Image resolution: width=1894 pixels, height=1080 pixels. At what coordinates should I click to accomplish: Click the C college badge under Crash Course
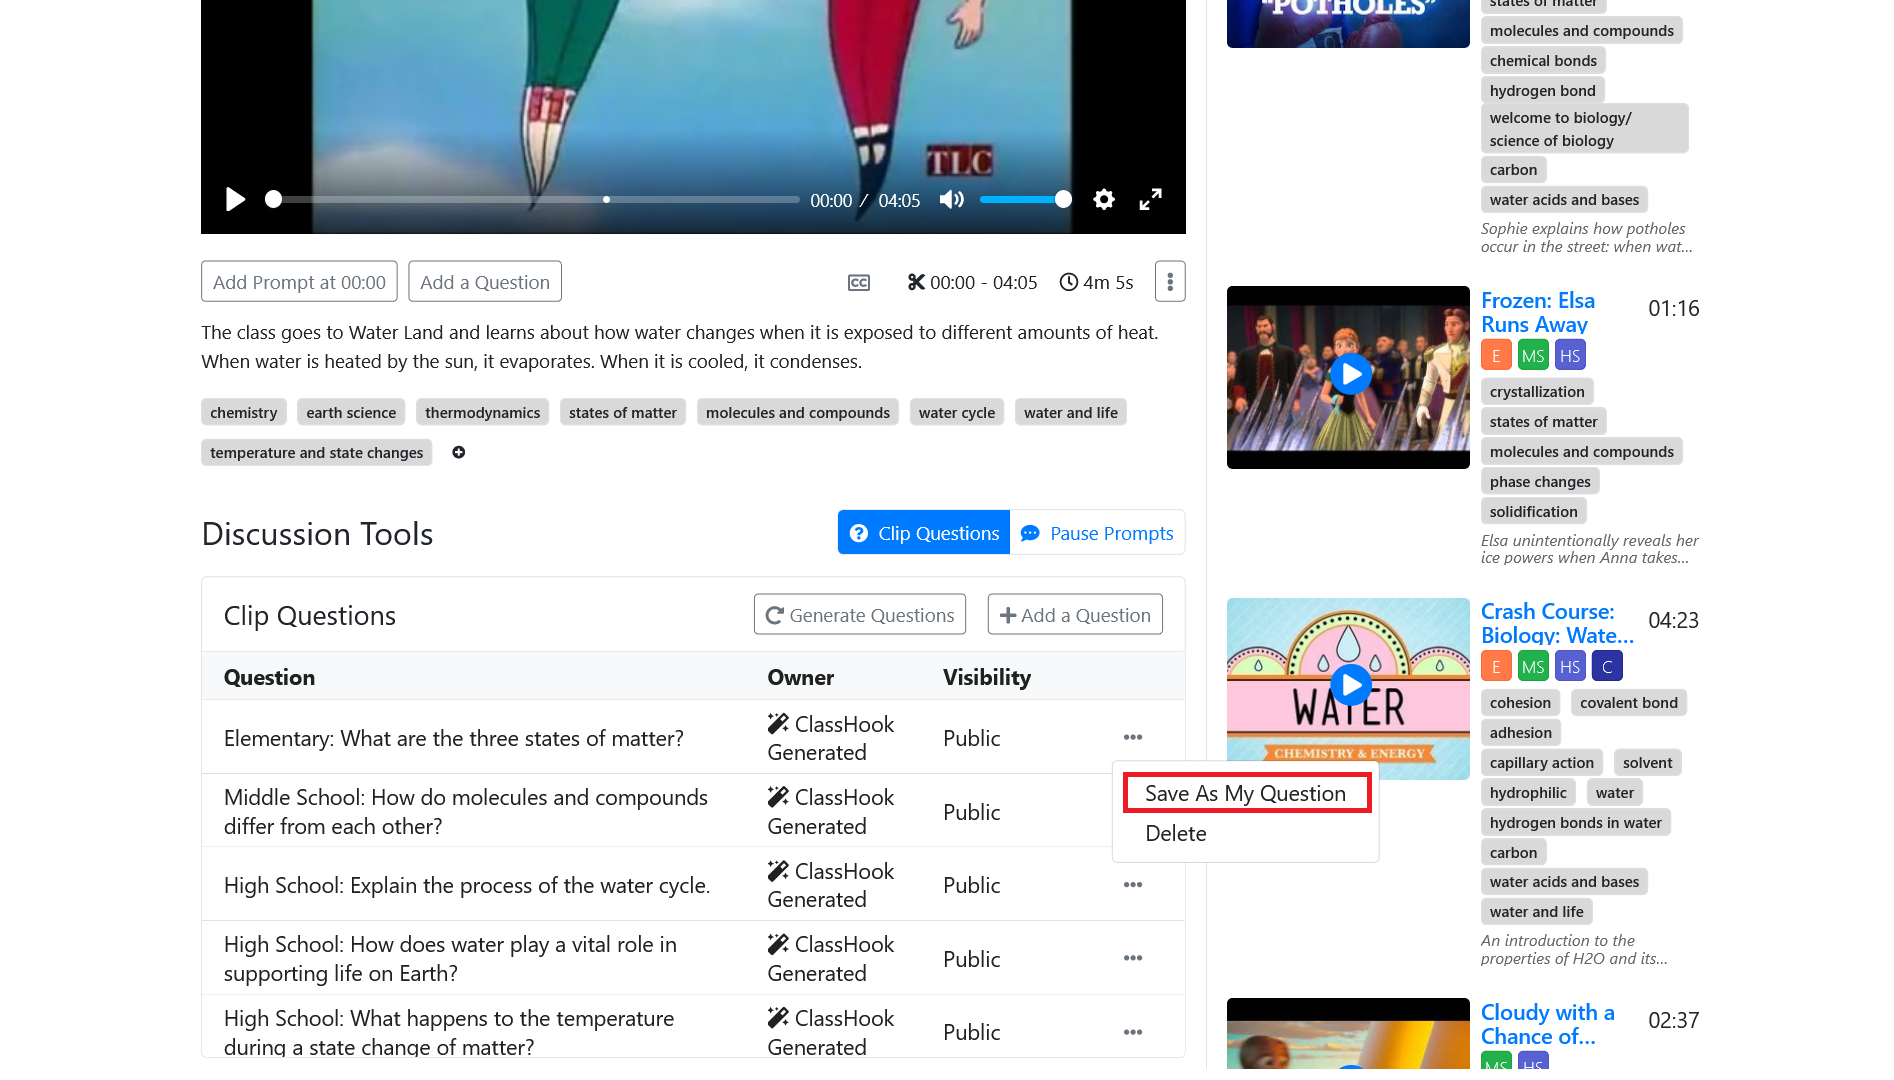1607,666
